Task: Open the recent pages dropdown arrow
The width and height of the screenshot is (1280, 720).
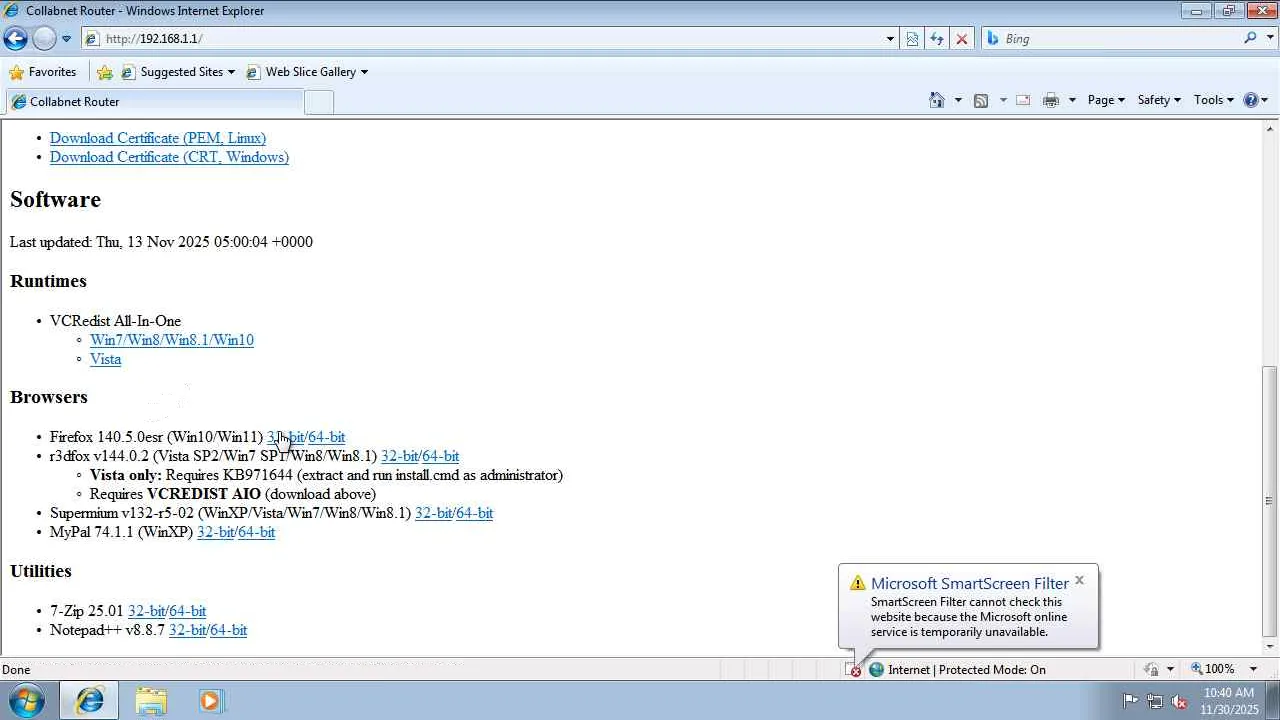Action: click(x=66, y=39)
